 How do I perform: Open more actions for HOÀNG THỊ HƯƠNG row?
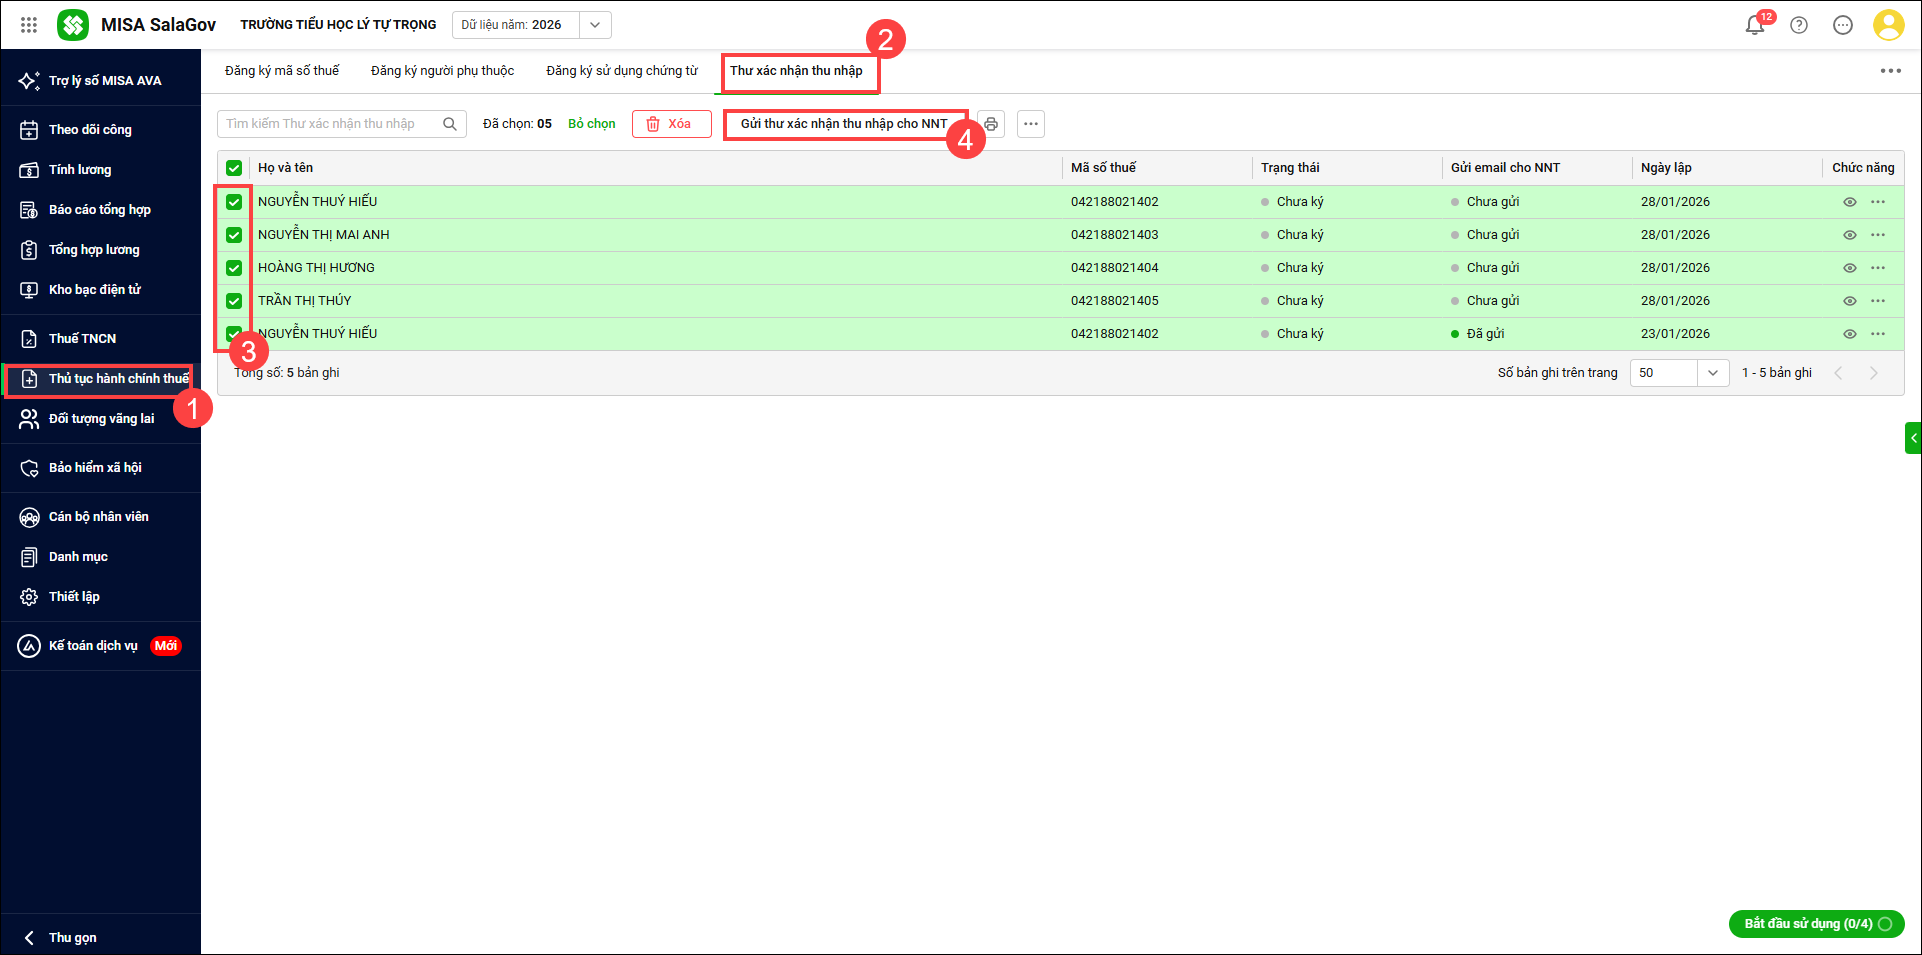pyautogui.click(x=1878, y=268)
